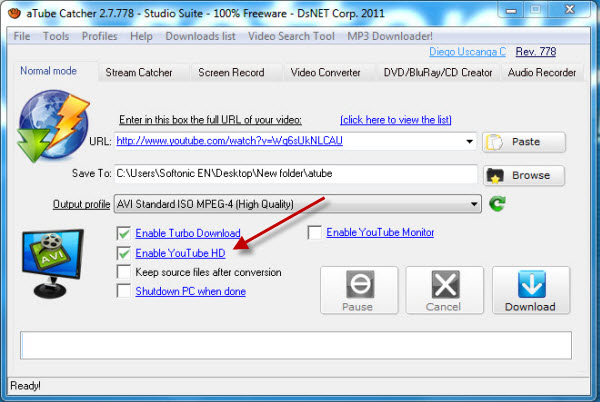The height and width of the screenshot is (402, 600).
Task: Enable the YouTube Monitor checkbox
Action: [315, 233]
